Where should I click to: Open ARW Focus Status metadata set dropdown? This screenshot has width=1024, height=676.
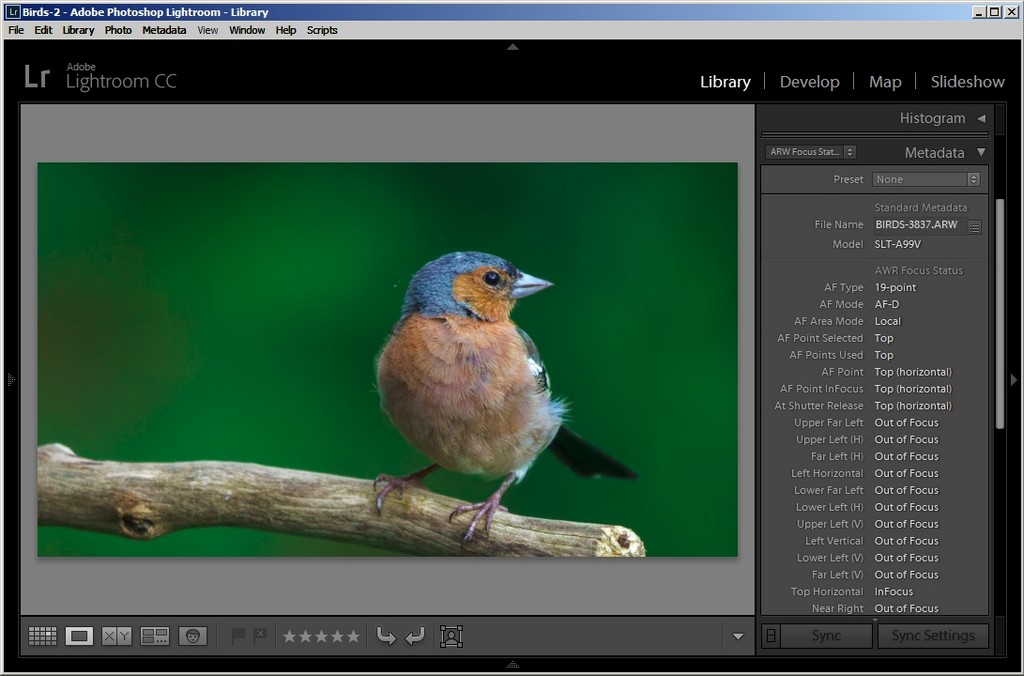pyautogui.click(x=810, y=152)
